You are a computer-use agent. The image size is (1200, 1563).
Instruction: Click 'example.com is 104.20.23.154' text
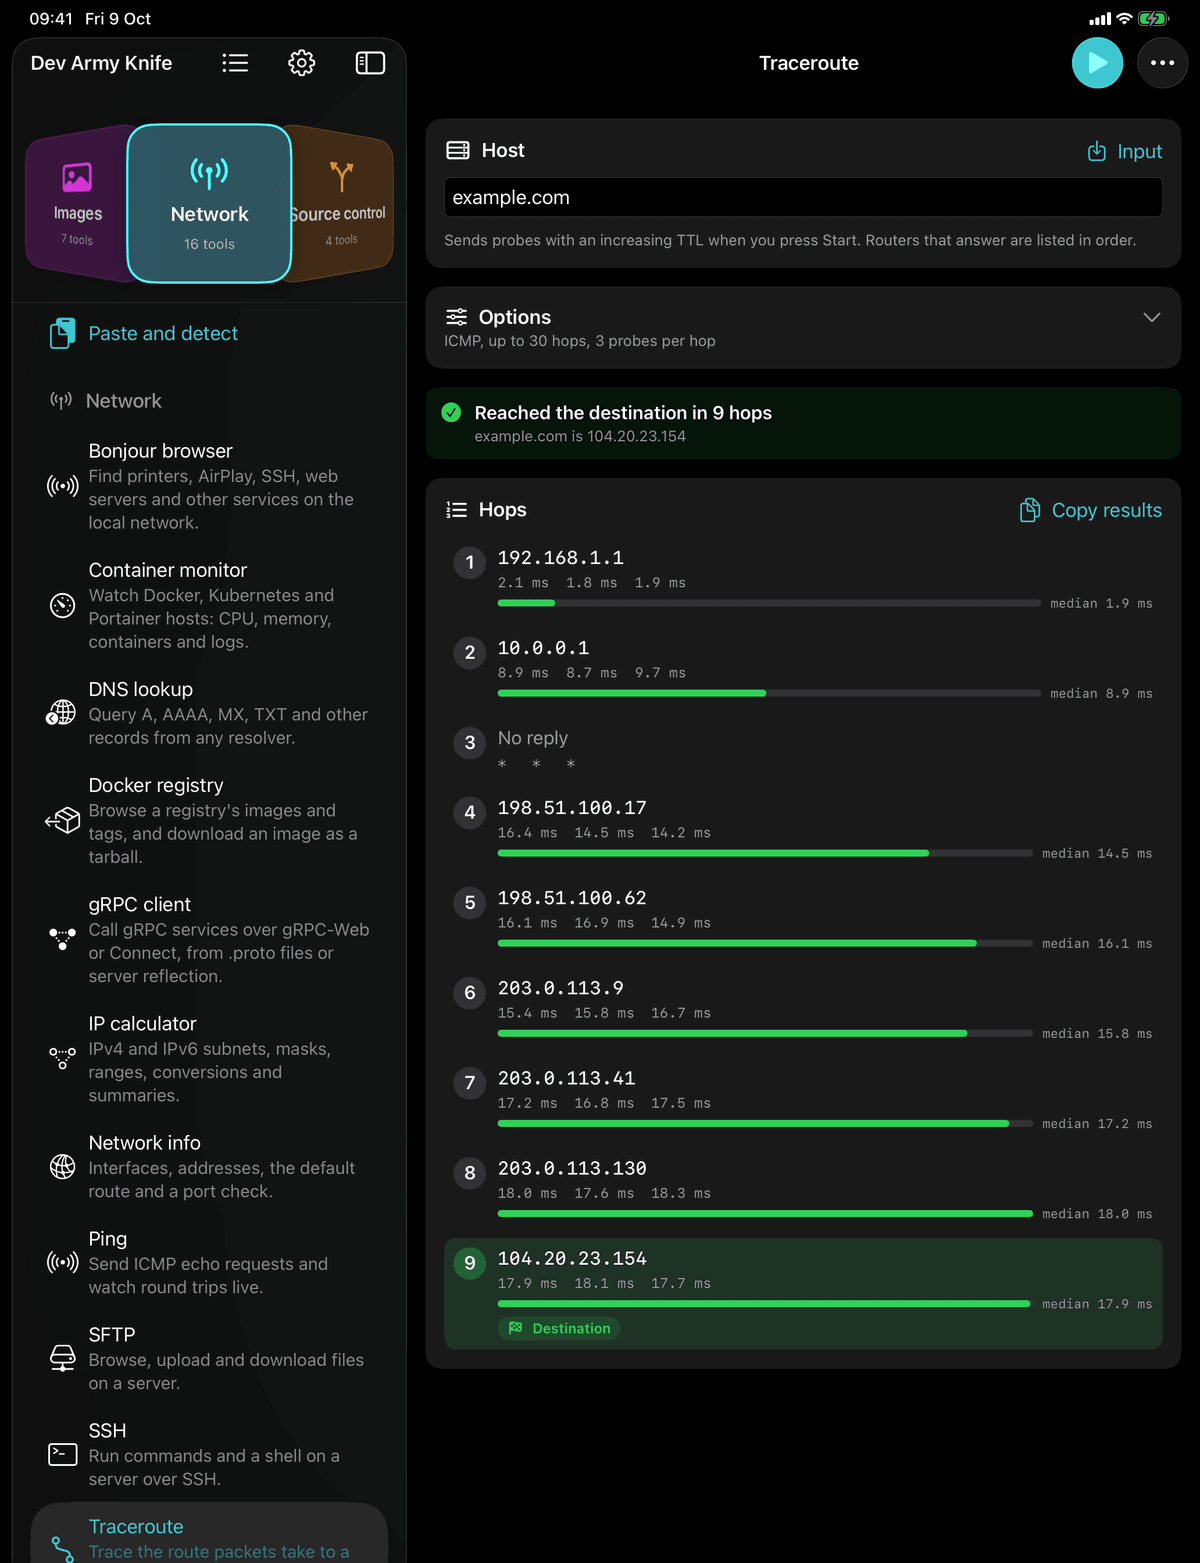pyautogui.click(x=580, y=436)
